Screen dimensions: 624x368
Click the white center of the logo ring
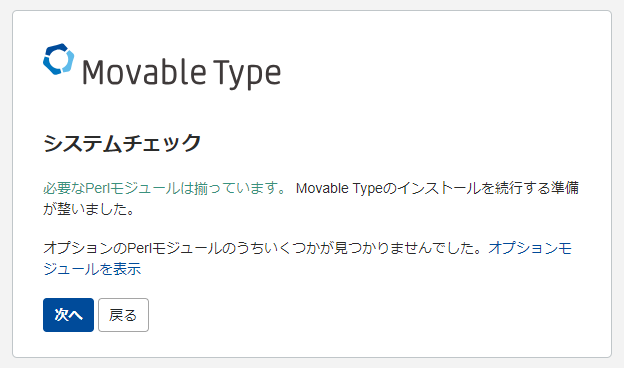click(x=58, y=59)
